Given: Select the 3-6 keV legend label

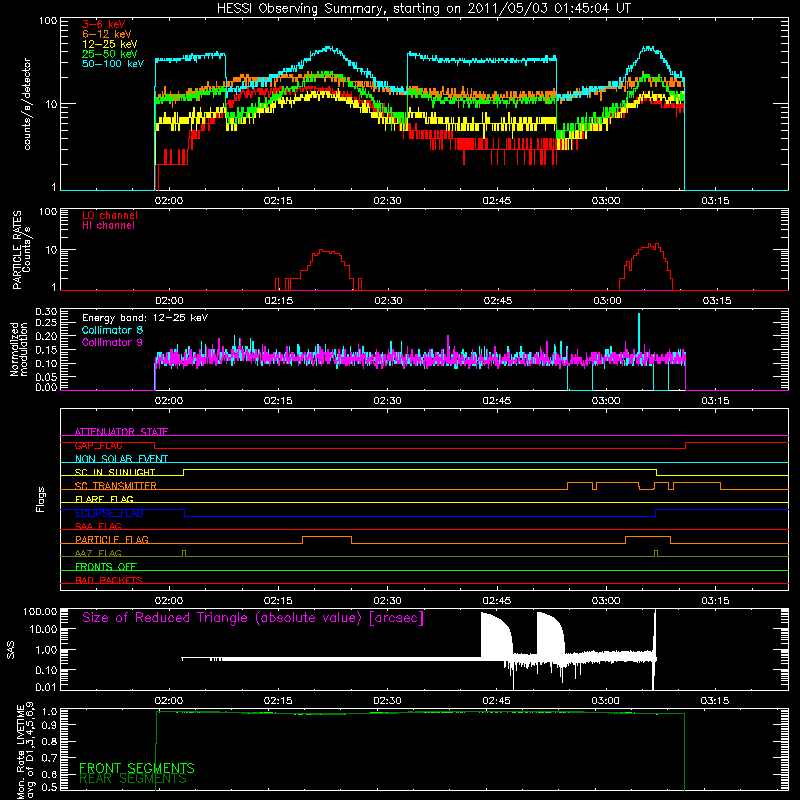Looking at the screenshot, I should point(104,24).
